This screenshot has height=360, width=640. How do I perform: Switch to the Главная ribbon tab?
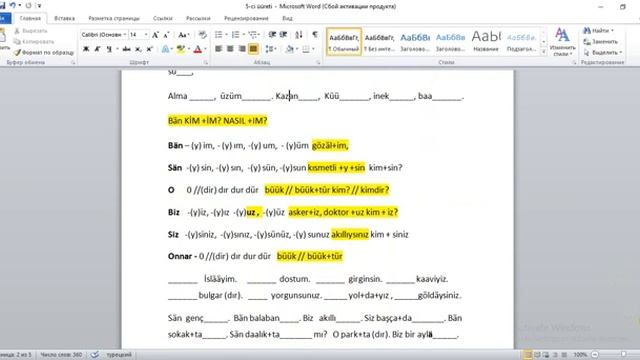(30, 18)
